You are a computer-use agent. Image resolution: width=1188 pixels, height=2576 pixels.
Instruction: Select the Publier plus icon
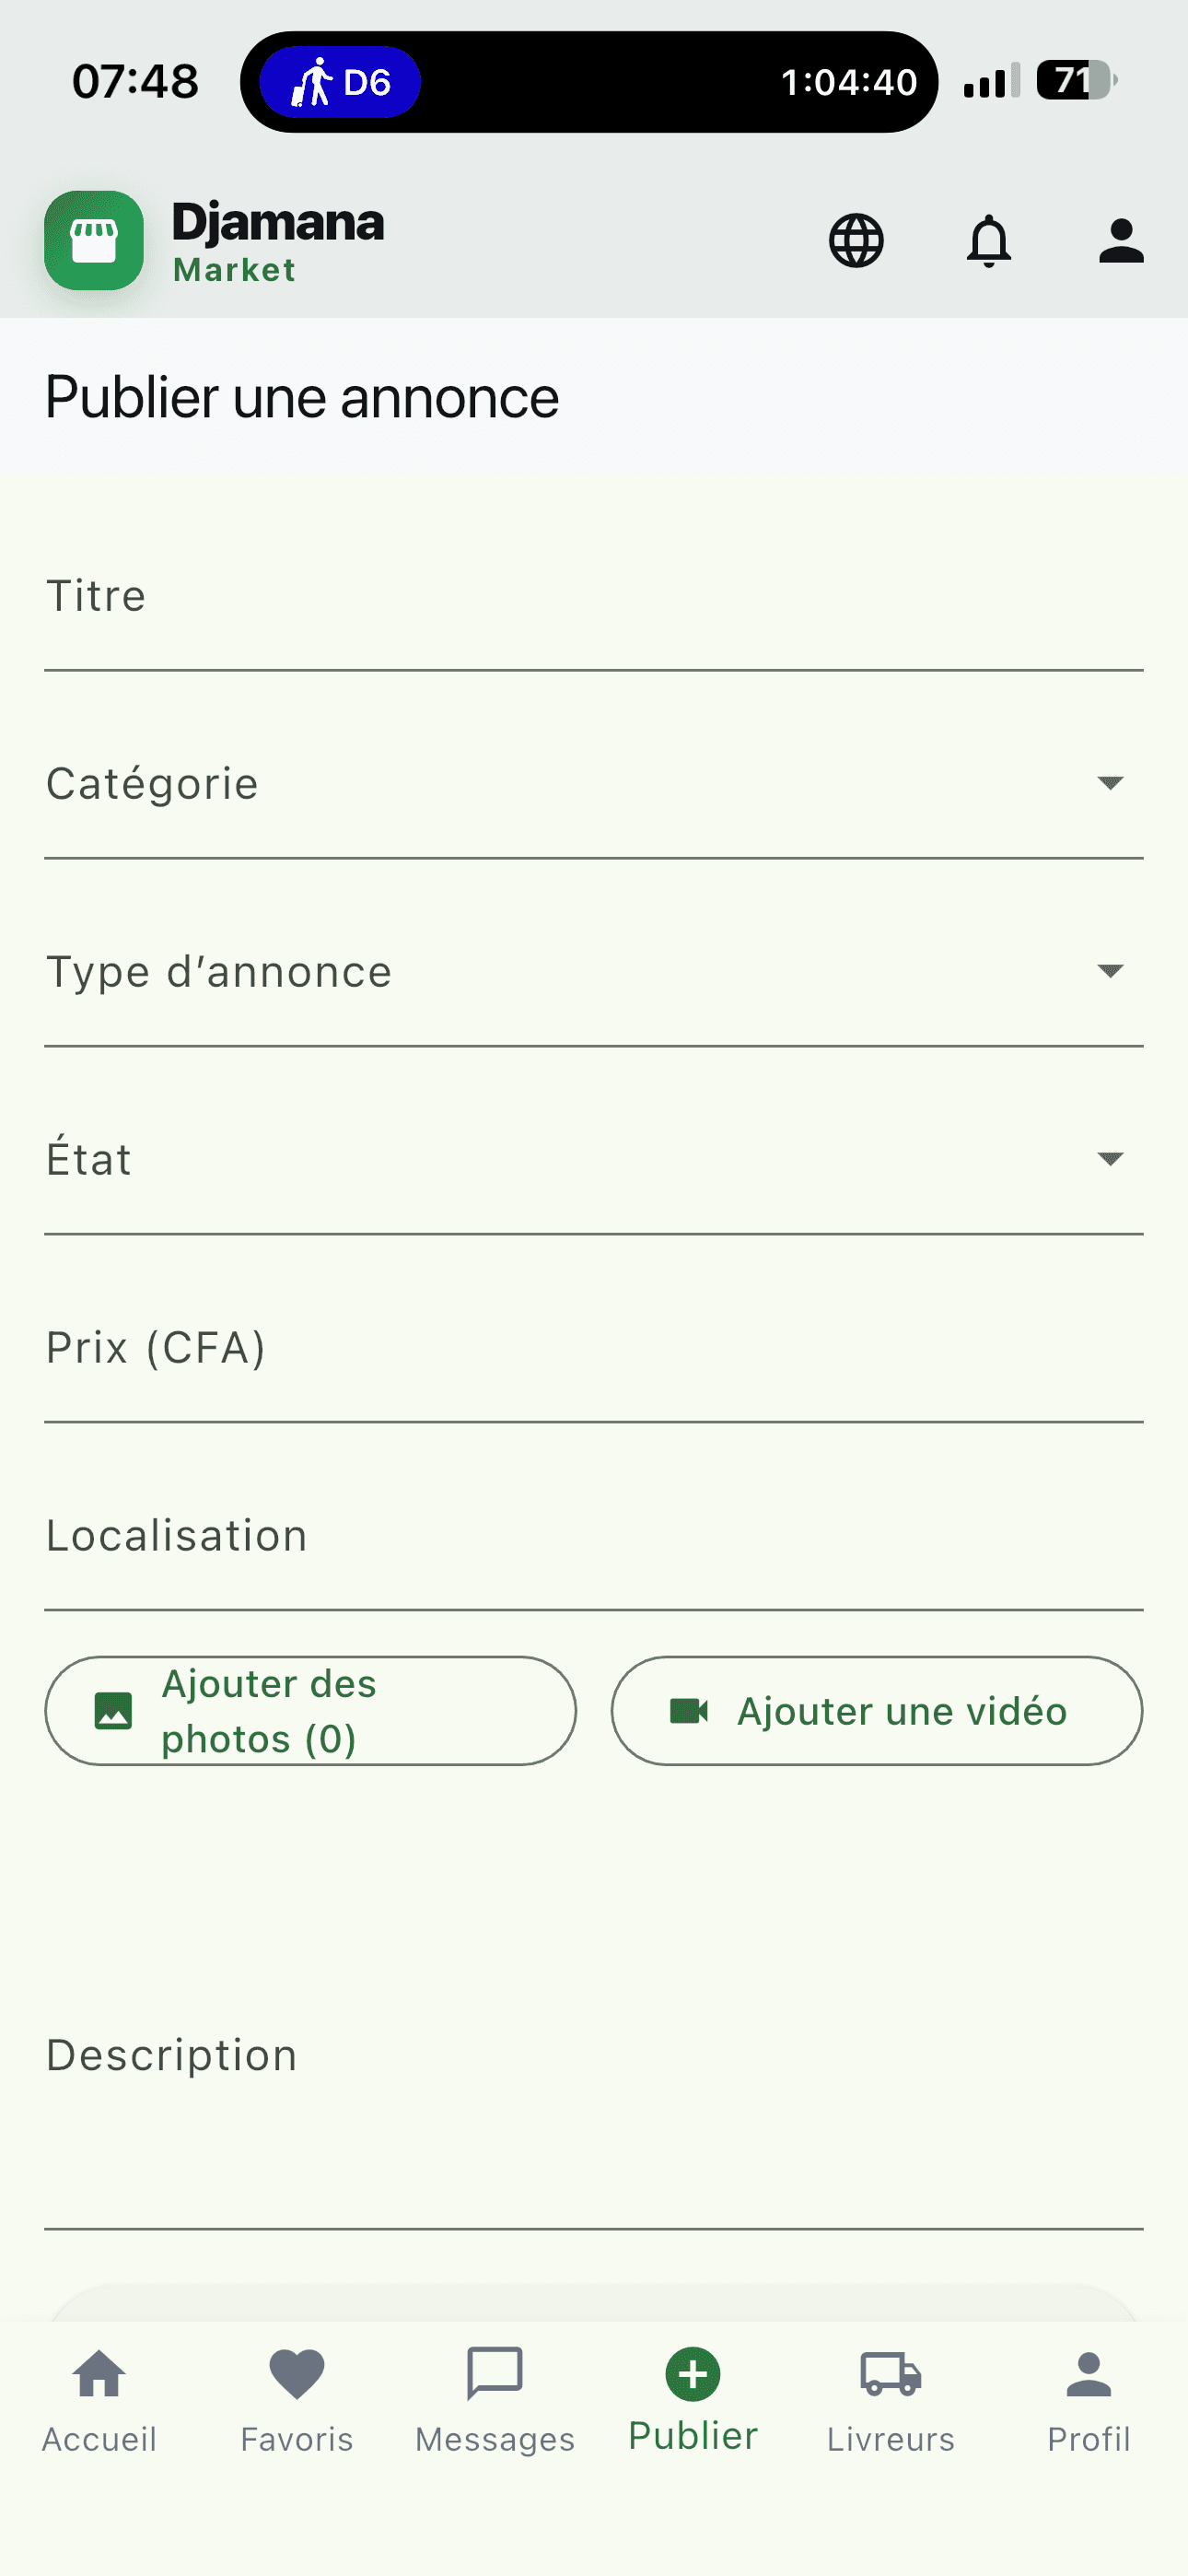(693, 2374)
